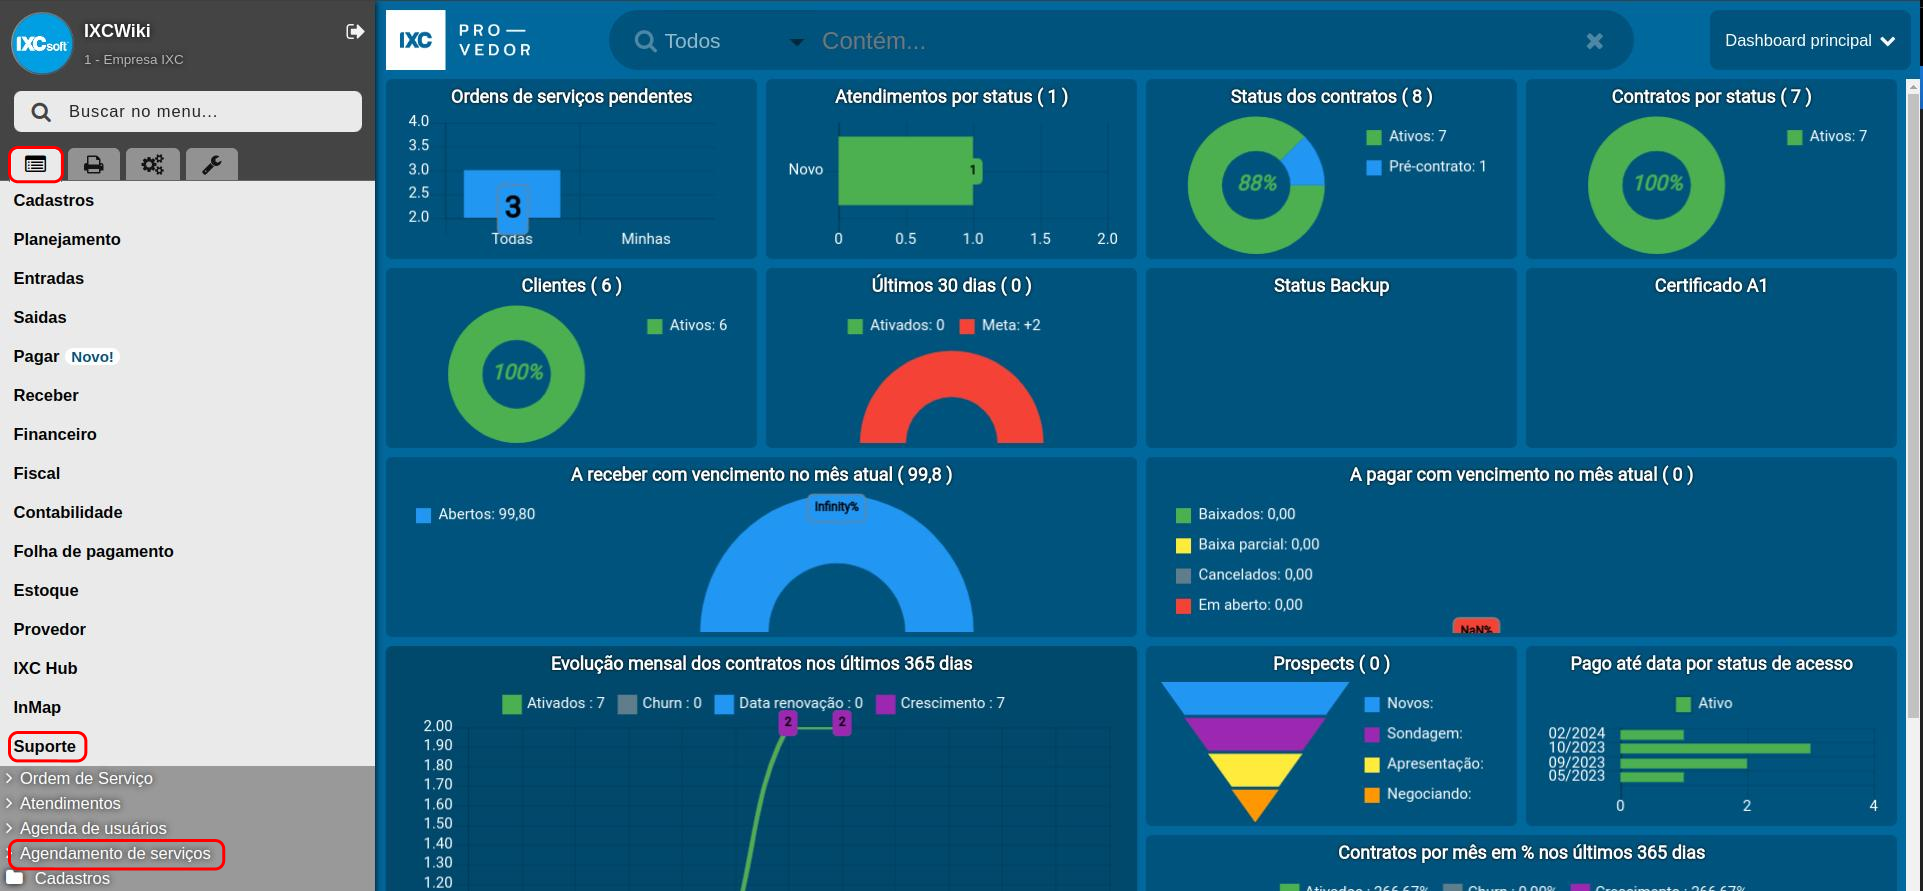Toggle Sondagem legend in Prospects funnel
This screenshot has height=891, width=1923.
pos(1414,733)
